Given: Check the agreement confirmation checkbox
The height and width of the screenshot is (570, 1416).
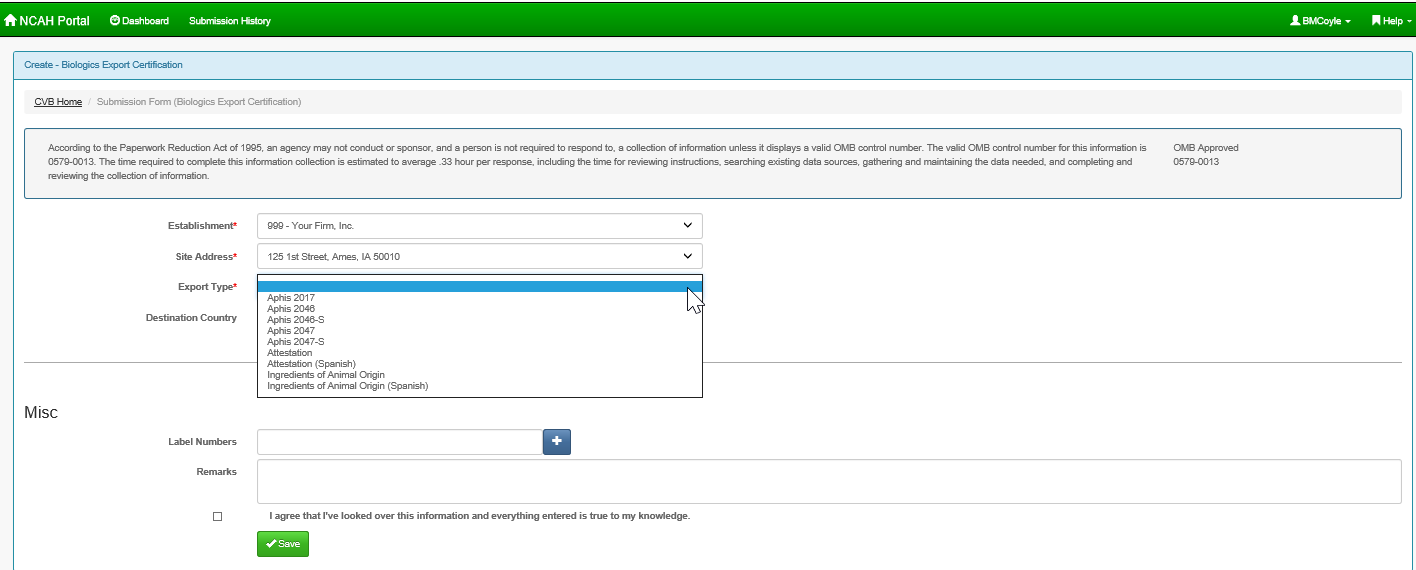Looking at the screenshot, I should tap(218, 516).
